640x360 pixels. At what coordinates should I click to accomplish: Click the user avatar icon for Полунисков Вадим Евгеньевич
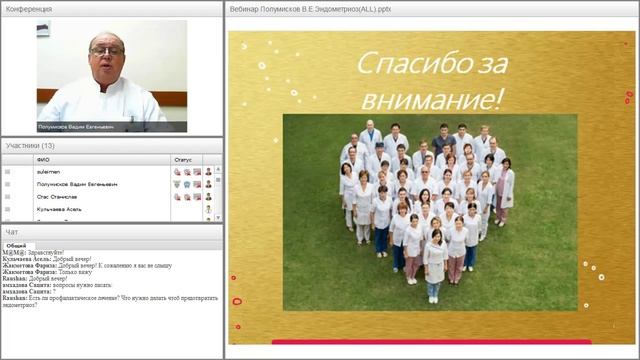pyautogui.click(x=208, y=184)
